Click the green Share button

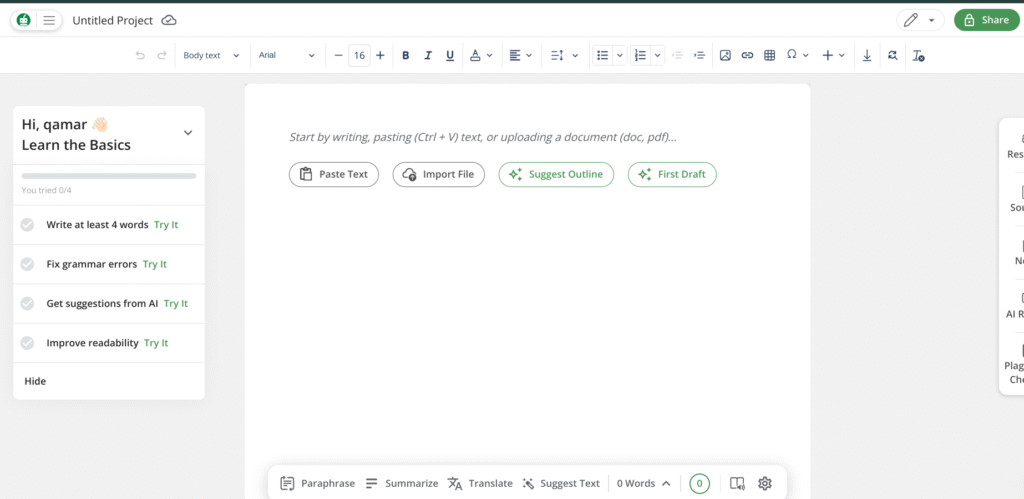(x=986, y=20)
